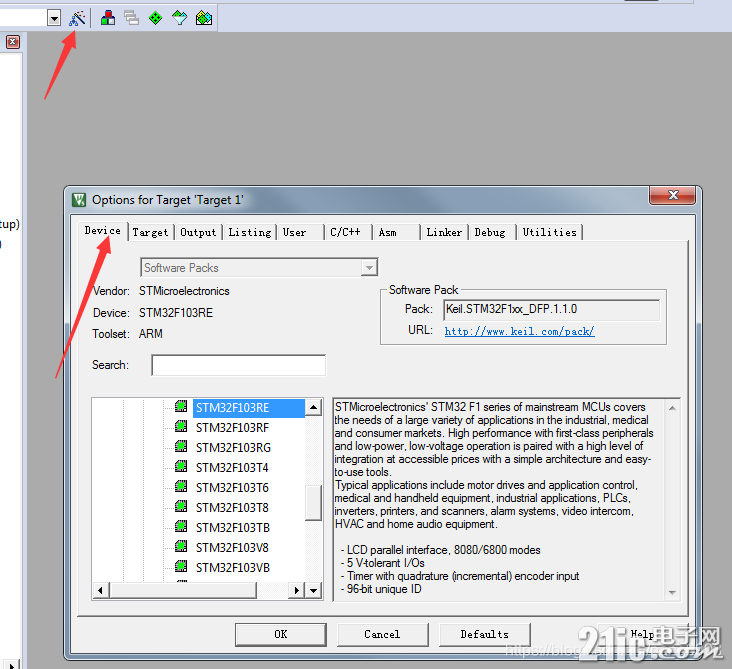
Task: Select STM32F103VB device
Action: [232, 568]
